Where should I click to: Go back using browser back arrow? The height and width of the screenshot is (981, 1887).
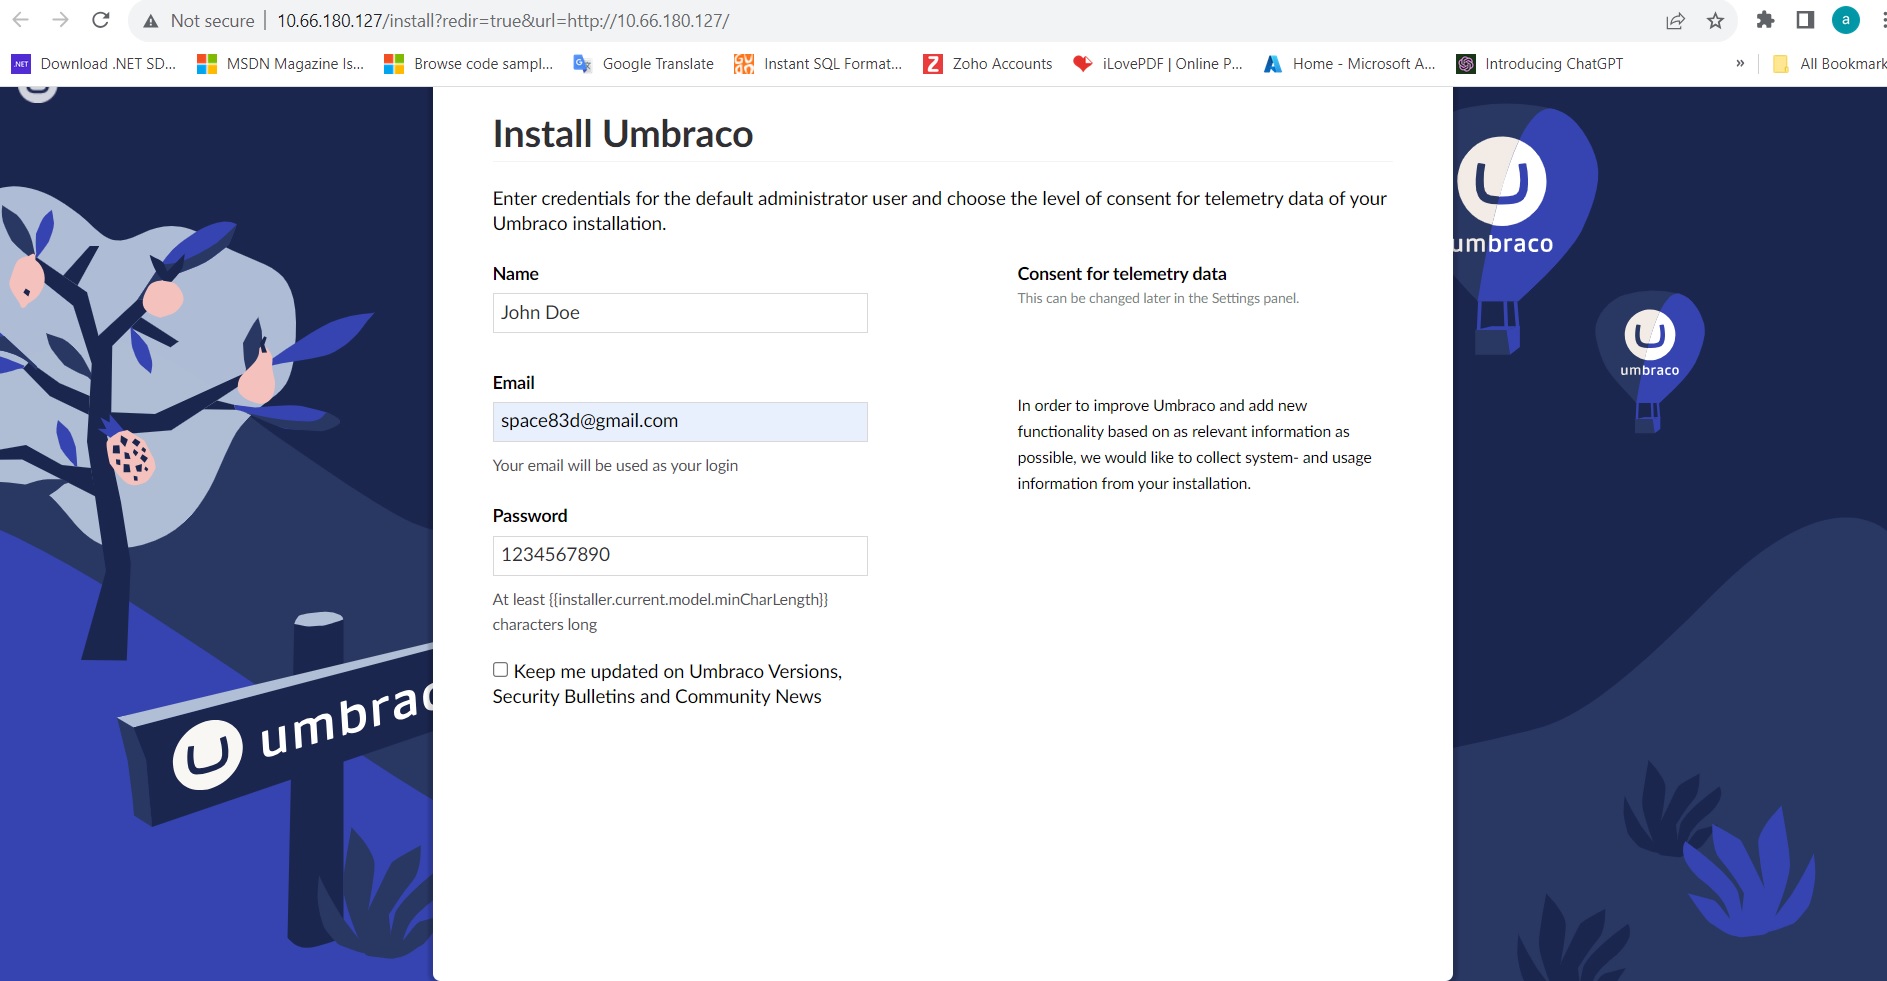click(x=20, y=20)
